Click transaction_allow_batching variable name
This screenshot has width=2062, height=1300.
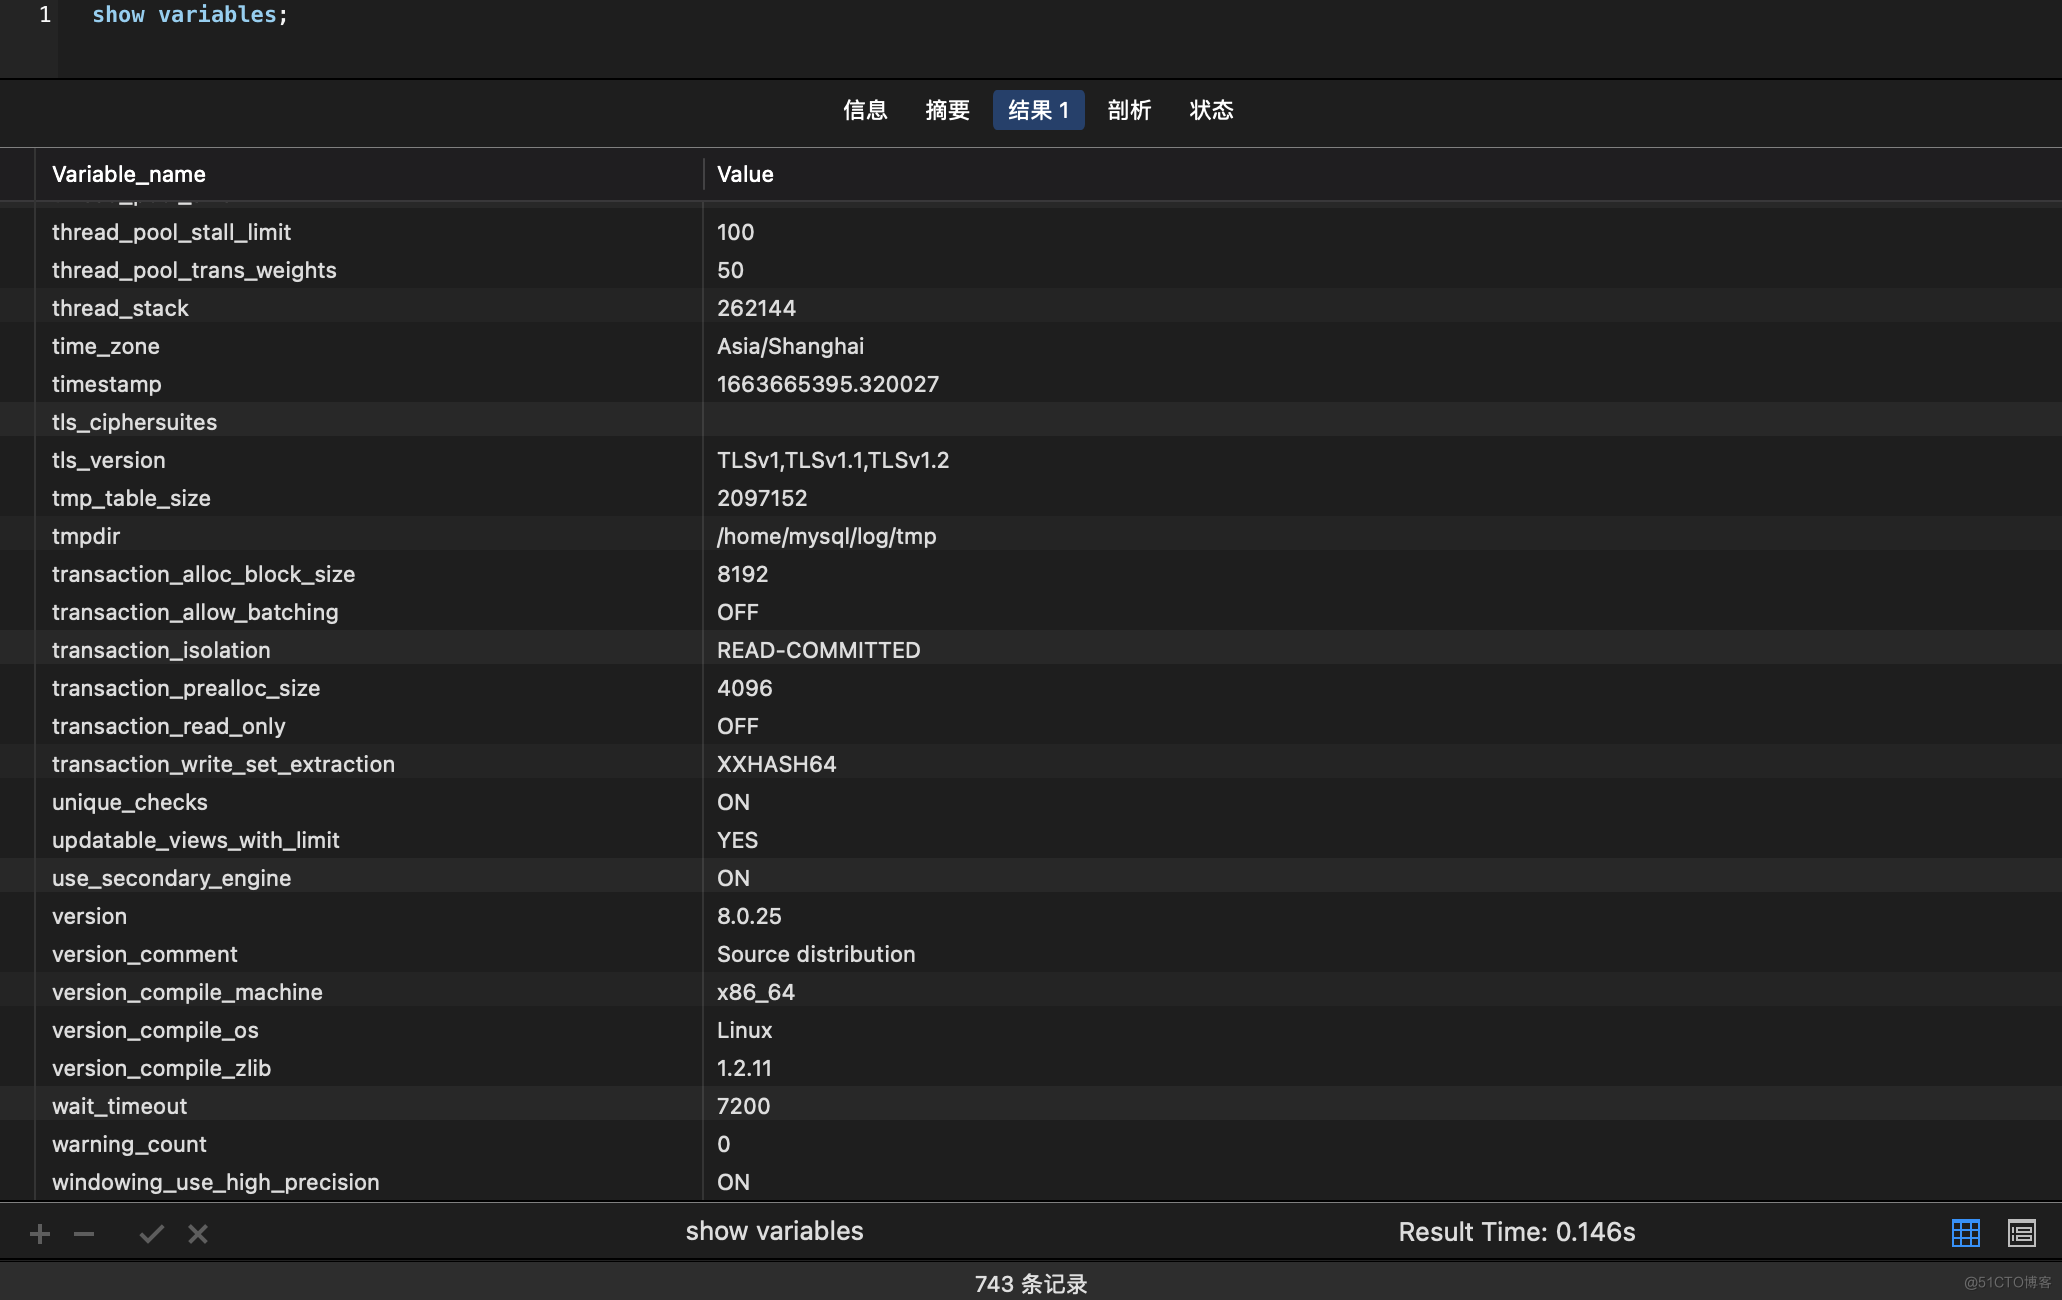click(x=195, y=612)
